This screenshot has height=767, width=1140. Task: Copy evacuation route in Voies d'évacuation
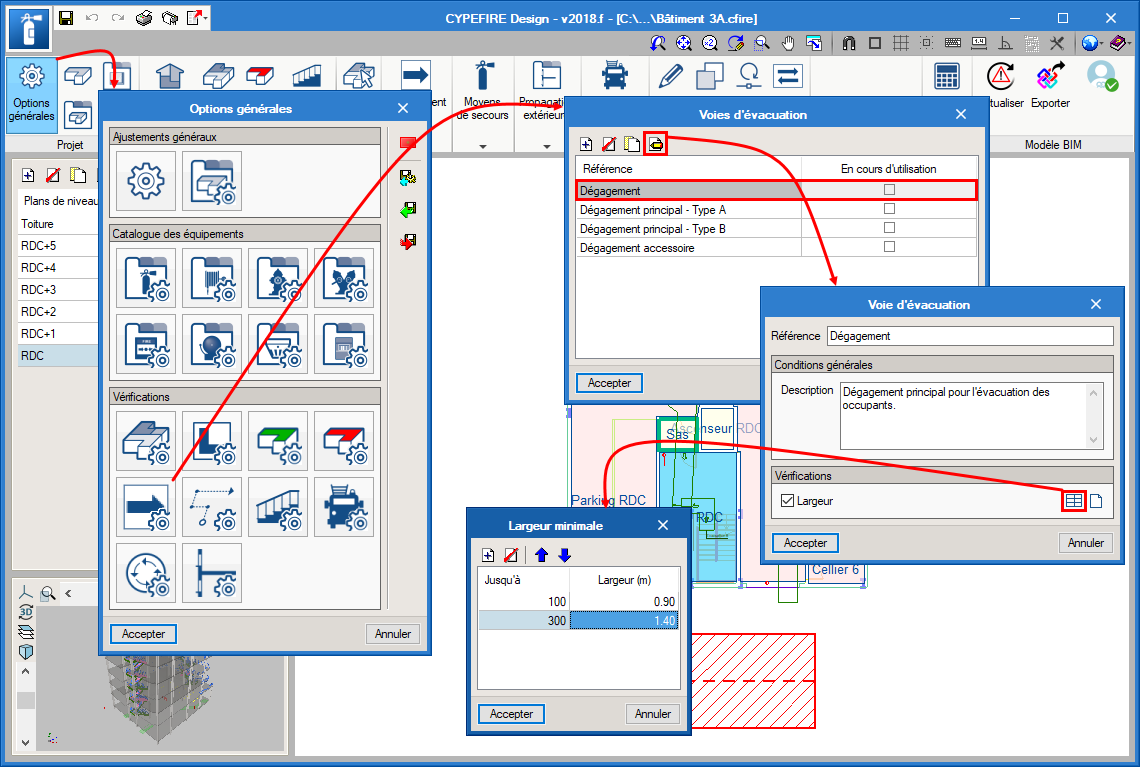coord(633,144)
